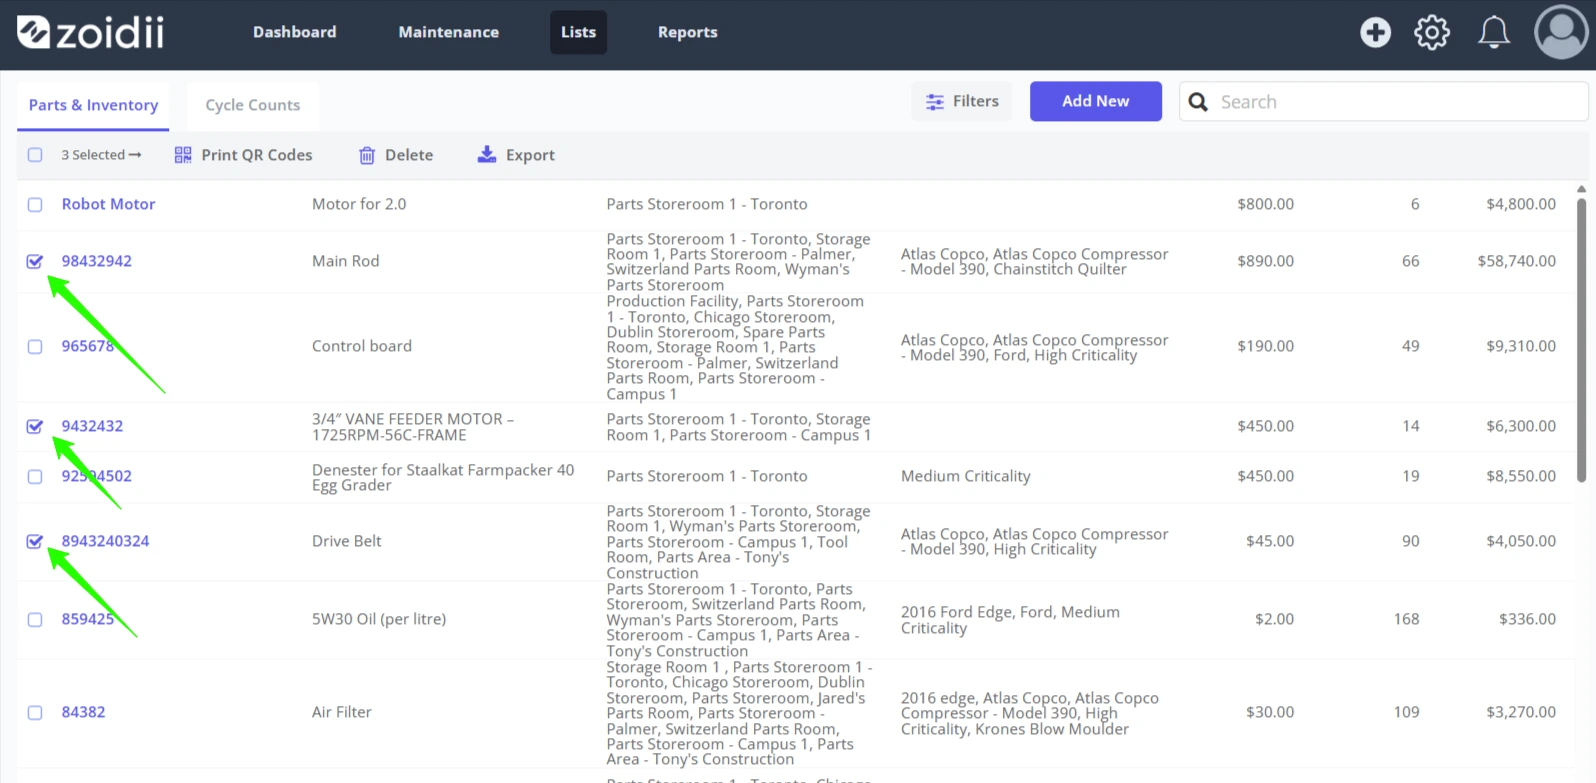Expand the 3 Selected arrow
This screenshot has width=1596, height=783.
135,155
